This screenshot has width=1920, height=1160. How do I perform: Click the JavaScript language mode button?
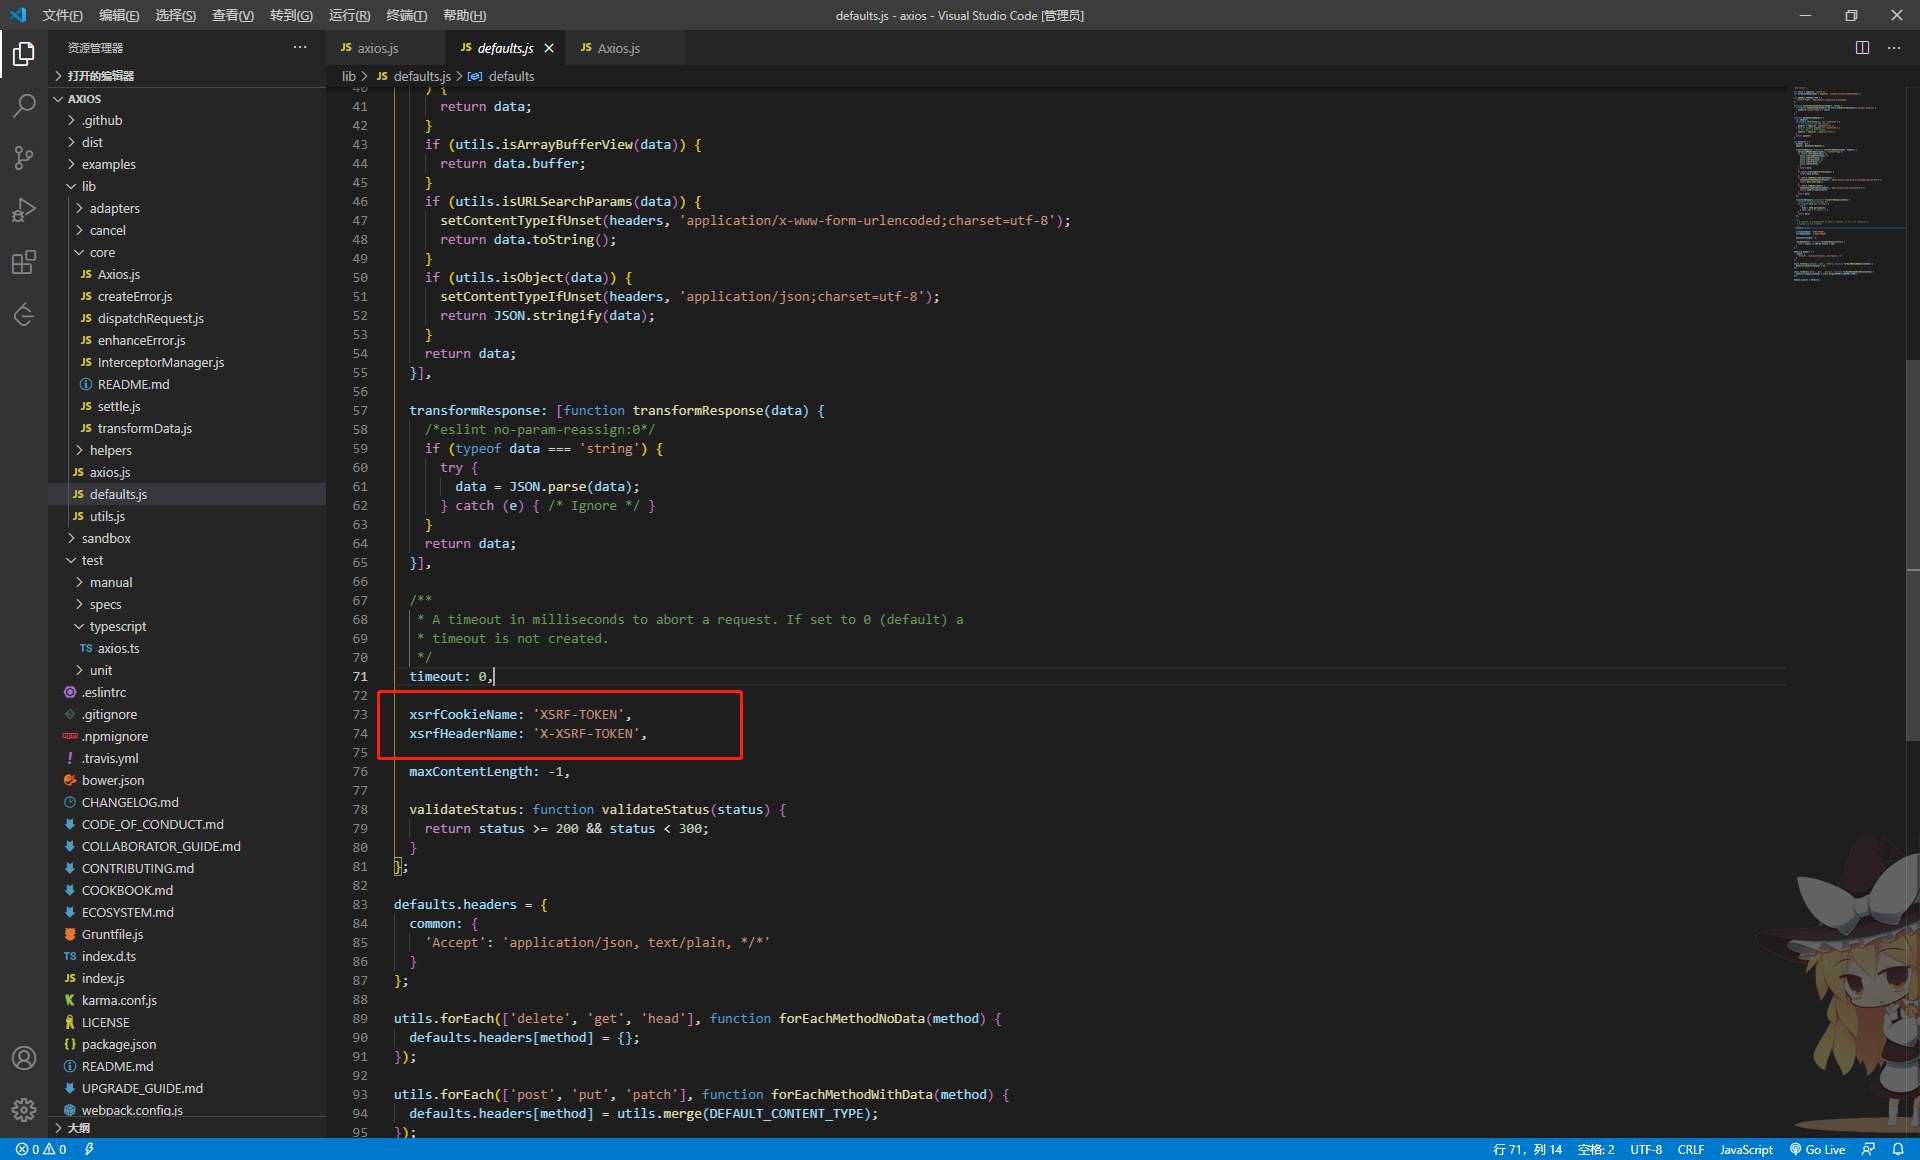1746,1150
